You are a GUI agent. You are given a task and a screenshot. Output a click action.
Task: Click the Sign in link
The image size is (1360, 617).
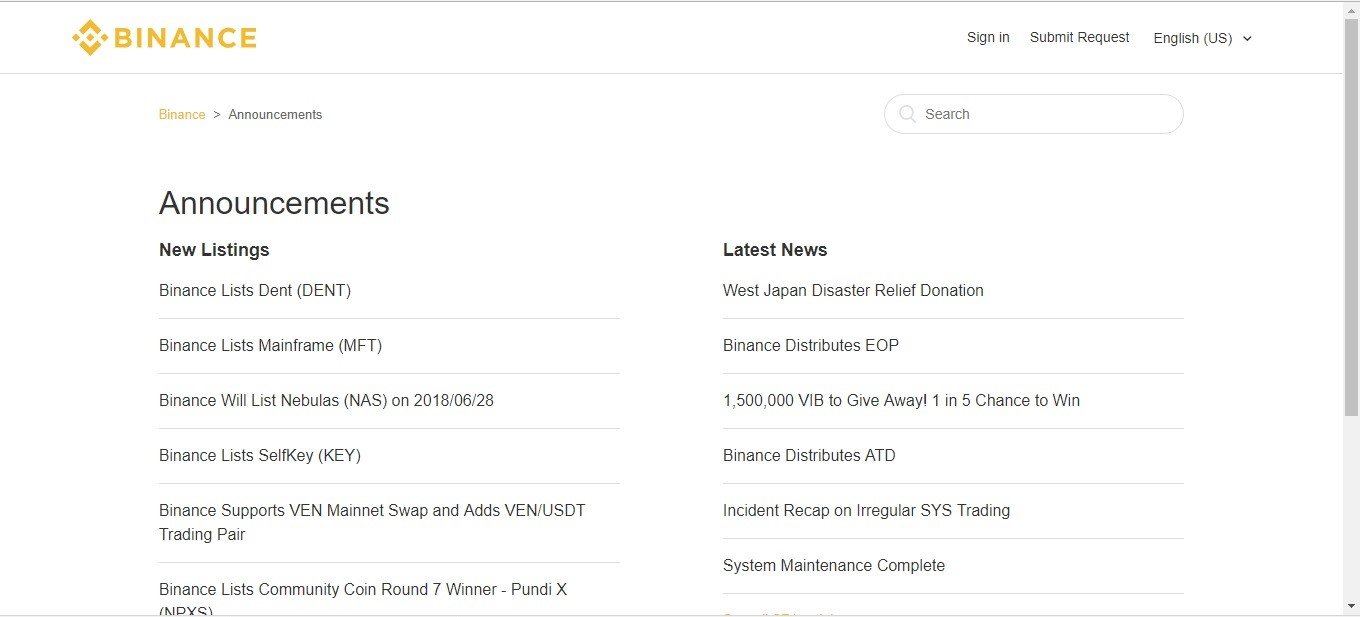coord(988,37)
